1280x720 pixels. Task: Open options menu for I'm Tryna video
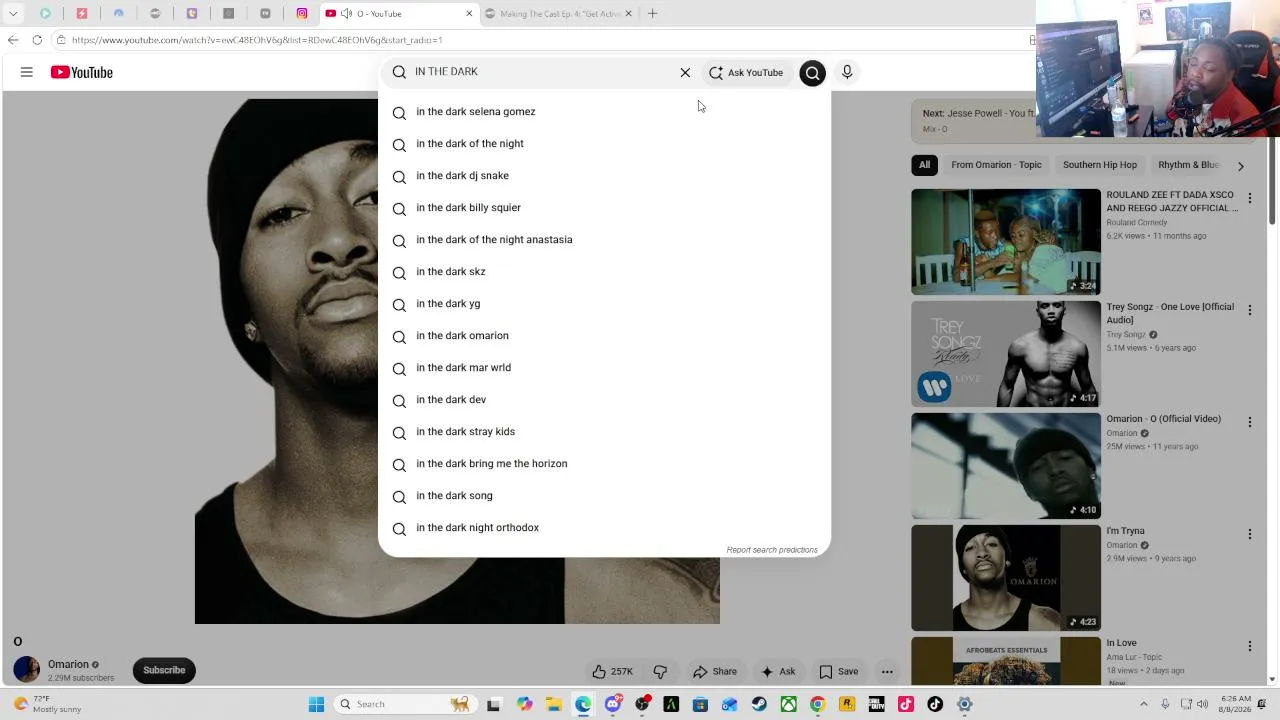(x=1249, y=534)
